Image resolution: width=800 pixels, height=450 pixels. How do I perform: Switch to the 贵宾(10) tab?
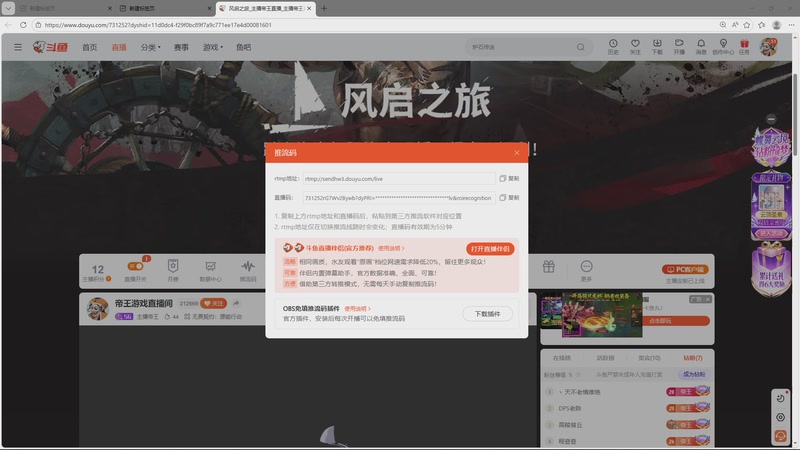tap(649, 358)
